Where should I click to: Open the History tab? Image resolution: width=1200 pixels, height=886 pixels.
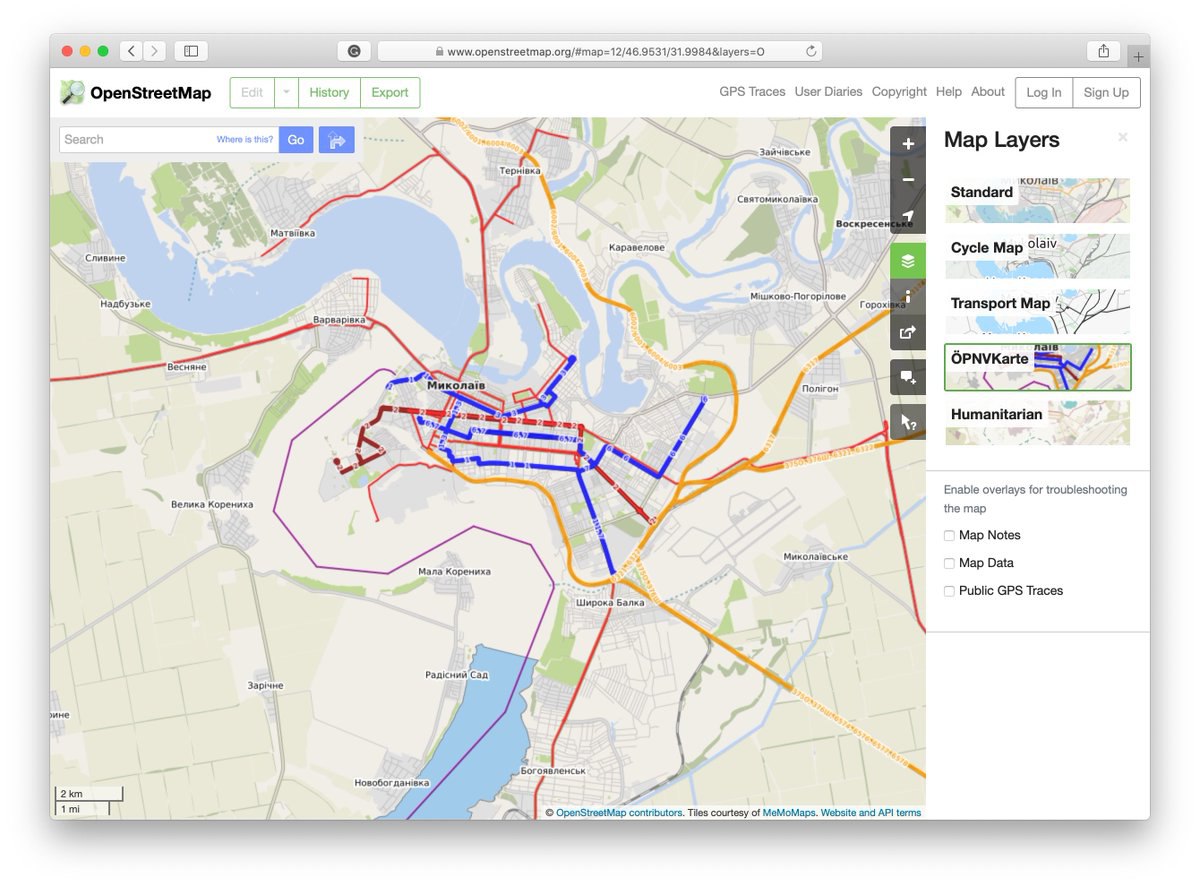tap(329, 92)
